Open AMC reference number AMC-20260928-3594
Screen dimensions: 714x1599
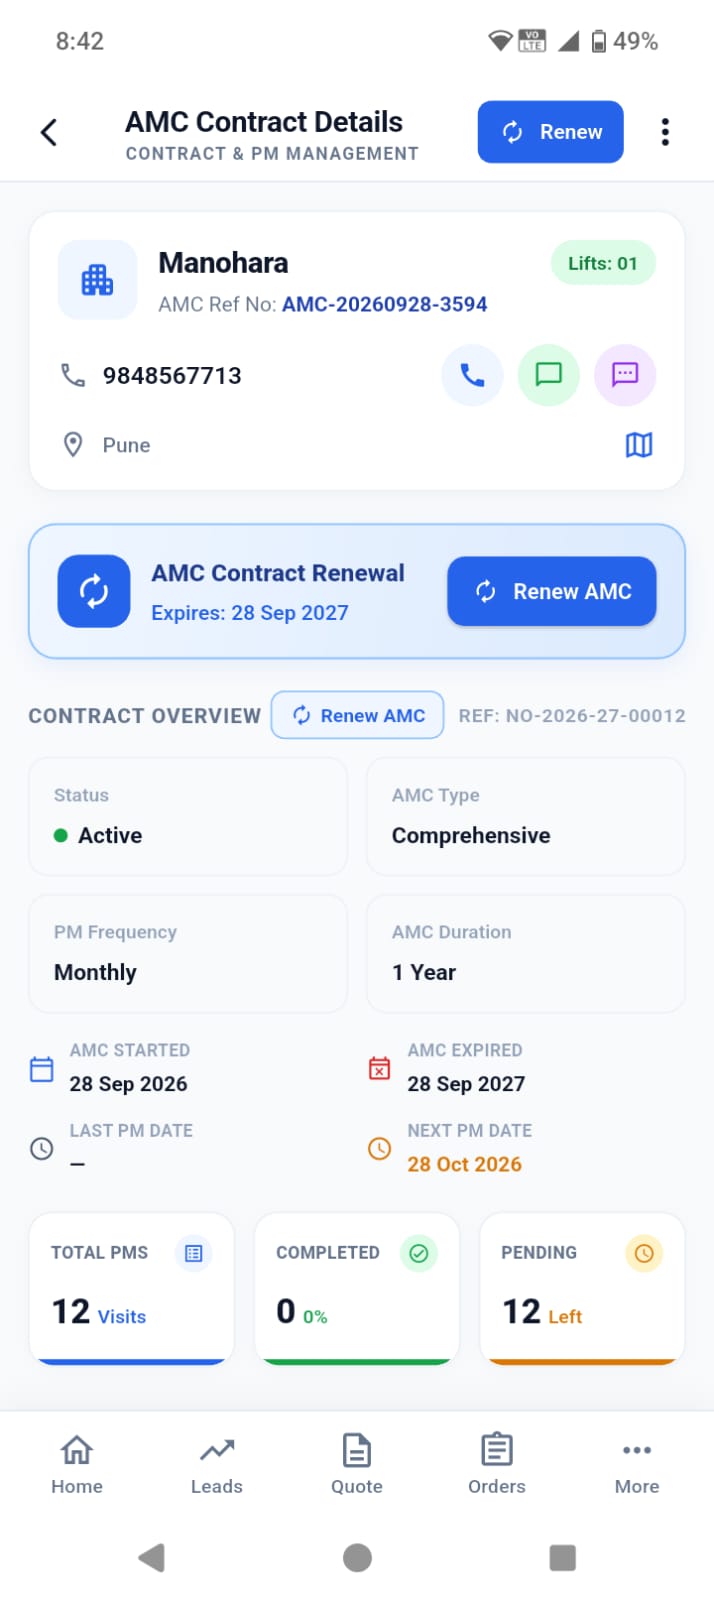coord(385,304)
